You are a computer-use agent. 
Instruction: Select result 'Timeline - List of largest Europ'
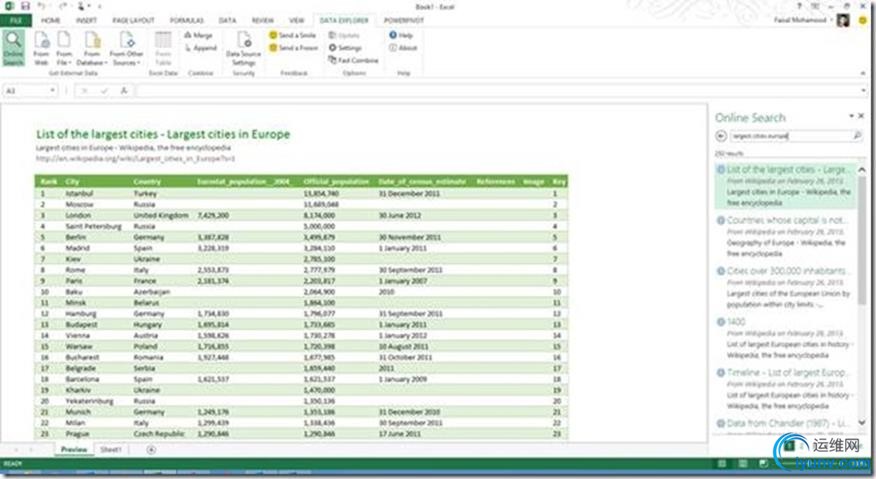pyautogui.click(x=784, y=389)
